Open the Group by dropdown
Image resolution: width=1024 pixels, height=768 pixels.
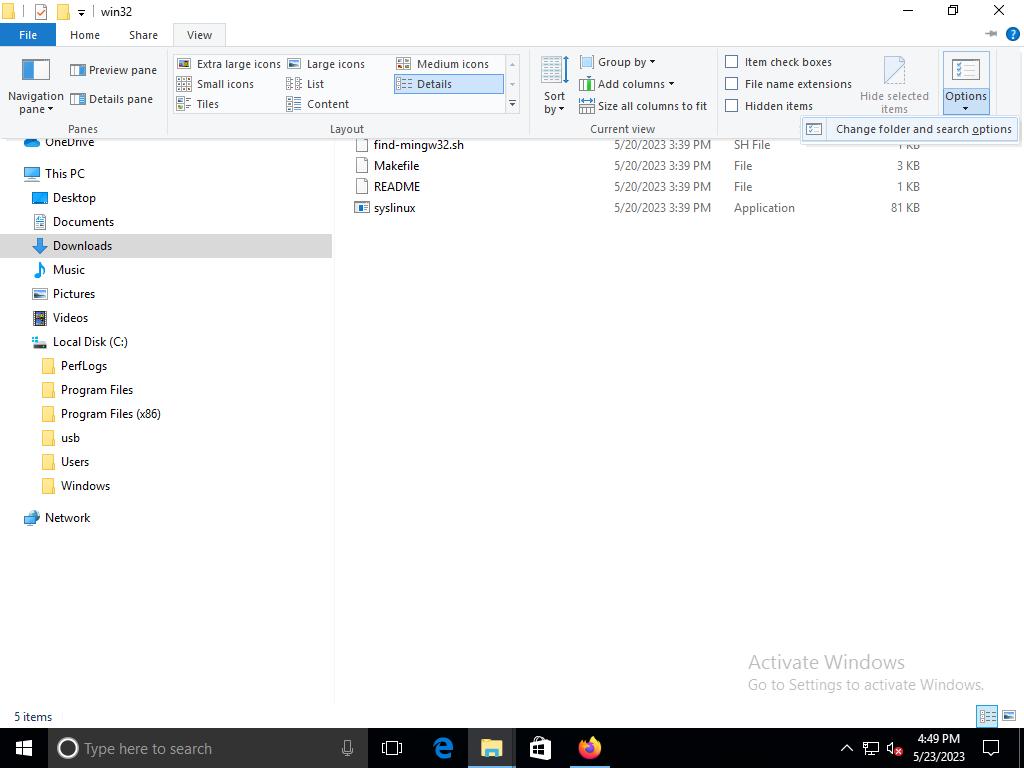(618, 62)
